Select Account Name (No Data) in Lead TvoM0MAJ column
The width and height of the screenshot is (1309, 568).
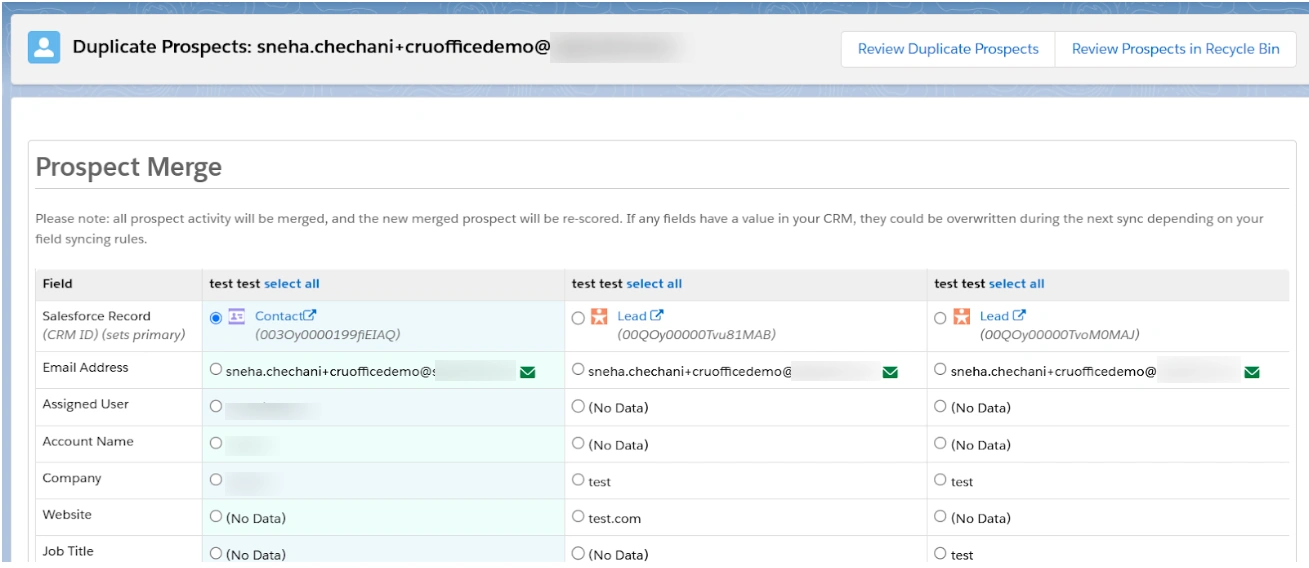tap(940, 443)
